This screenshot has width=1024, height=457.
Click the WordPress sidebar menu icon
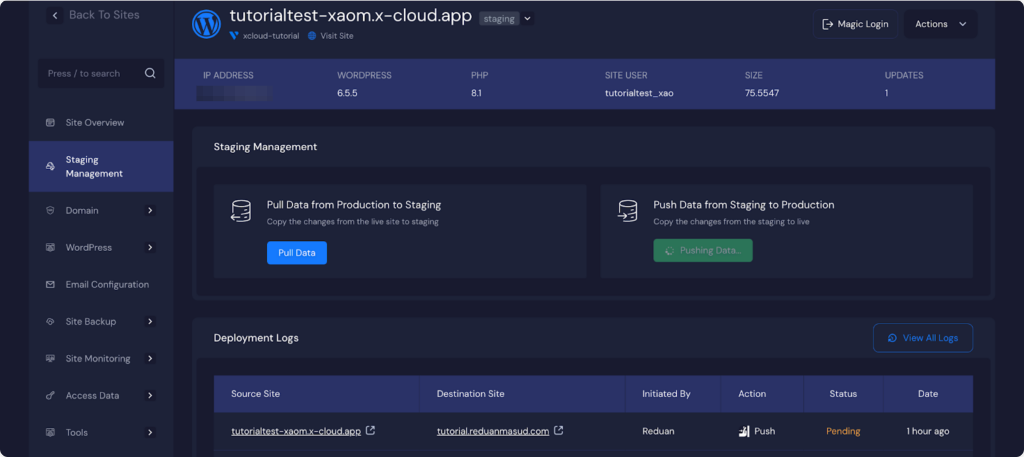[x=50, y=247]
